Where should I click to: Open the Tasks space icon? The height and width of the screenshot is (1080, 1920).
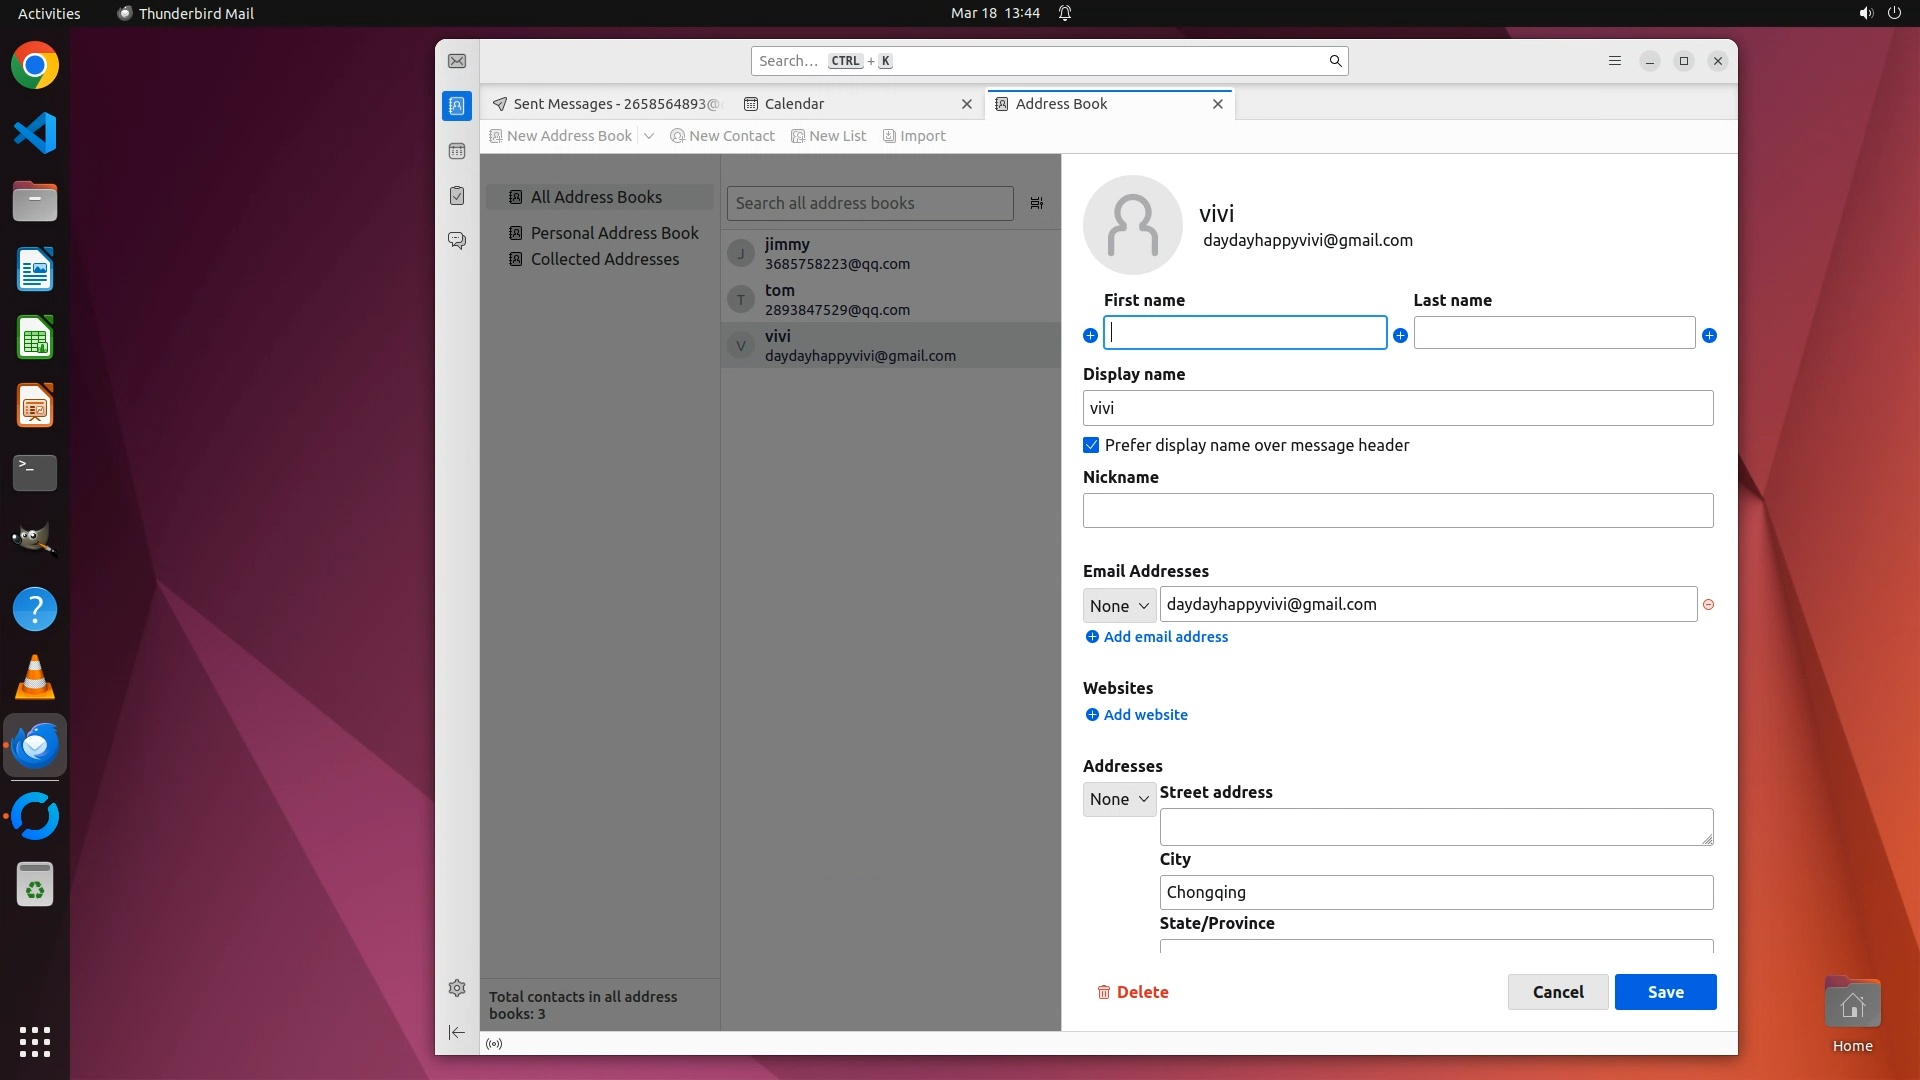[x=457, y=196]
